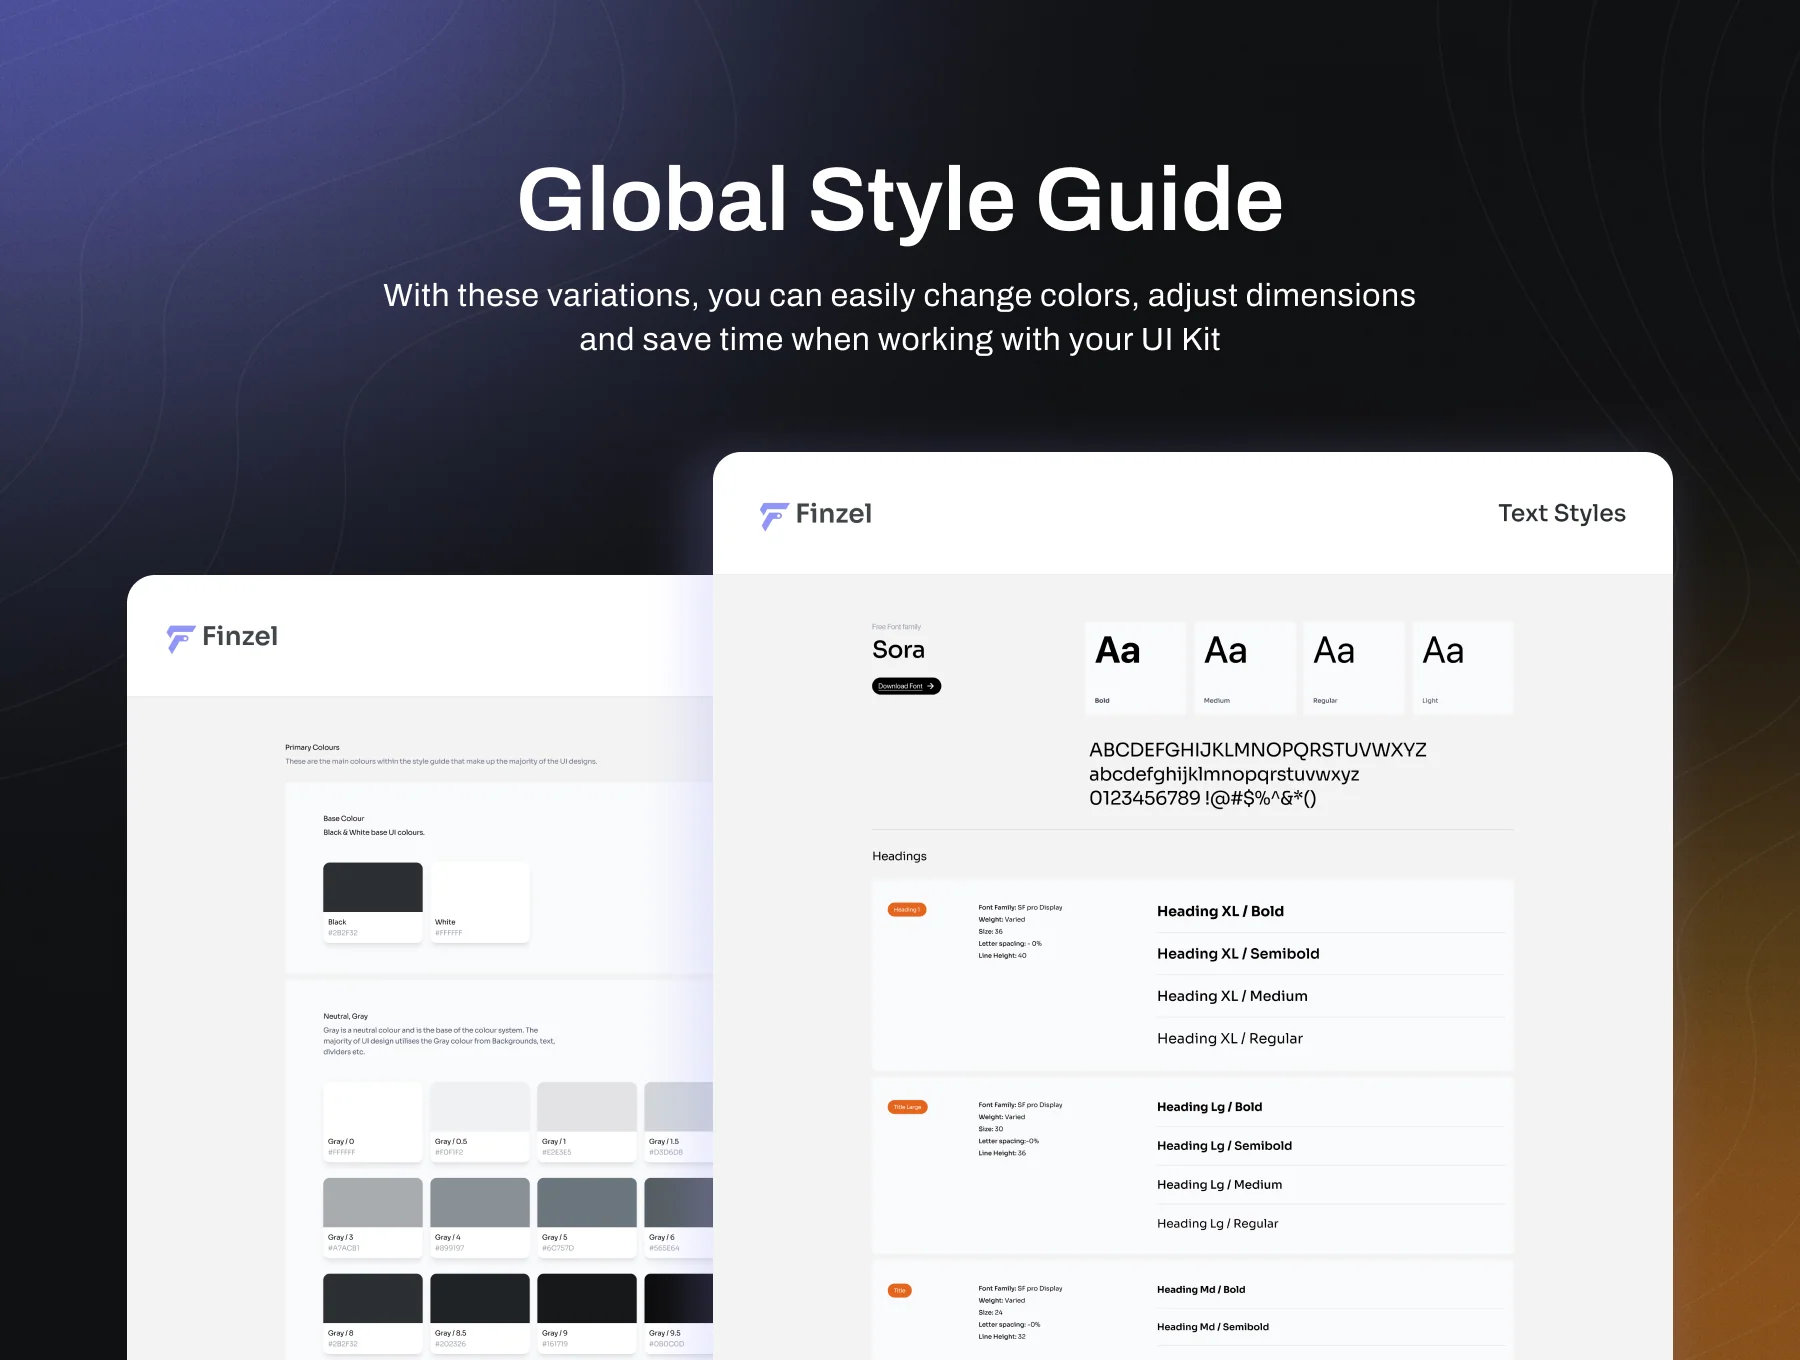
Task: Select Heading XL / Regular text
Action: pyautogui.click(x=1230, y=1039)
